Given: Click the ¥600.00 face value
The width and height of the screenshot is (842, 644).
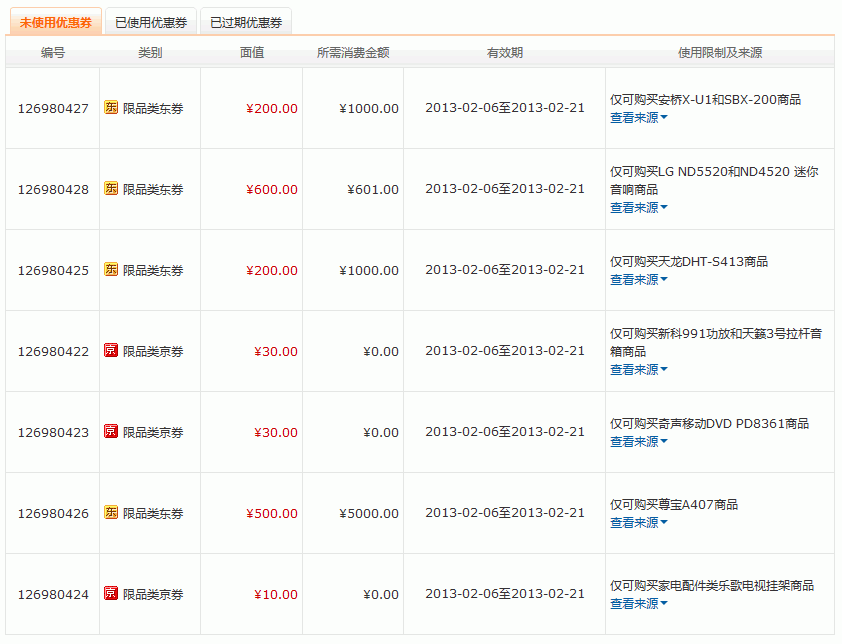Looking at the screenshot, I should (x=272, y=190).
